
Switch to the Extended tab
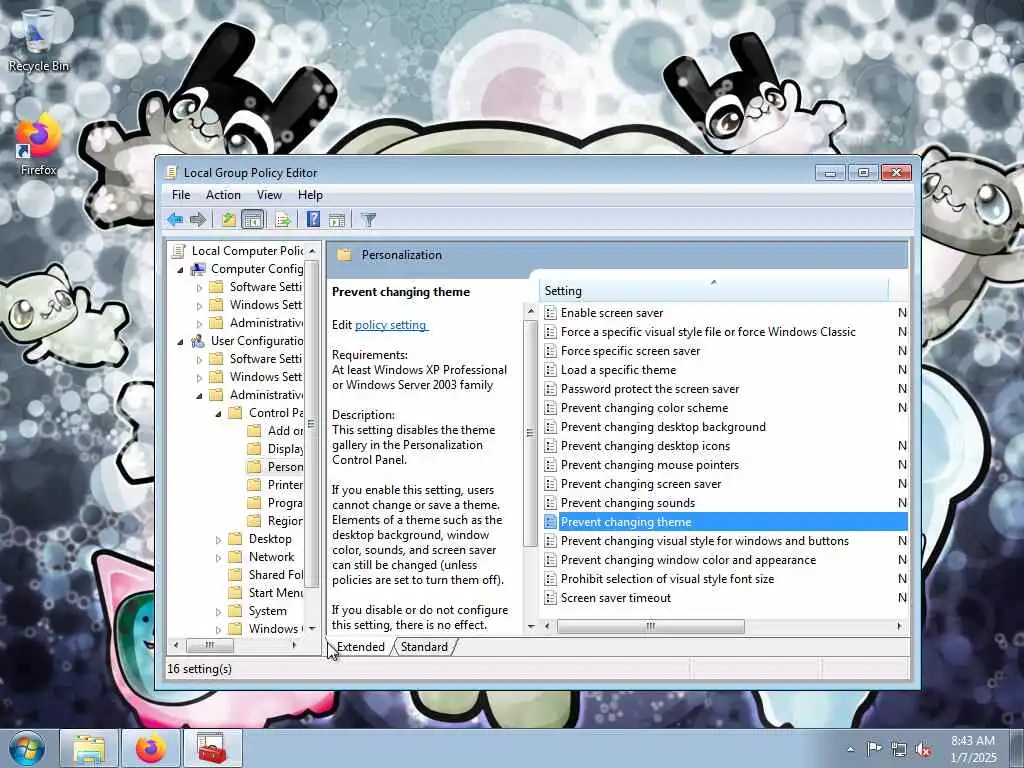pyautogui.click(x=360, y=647)
